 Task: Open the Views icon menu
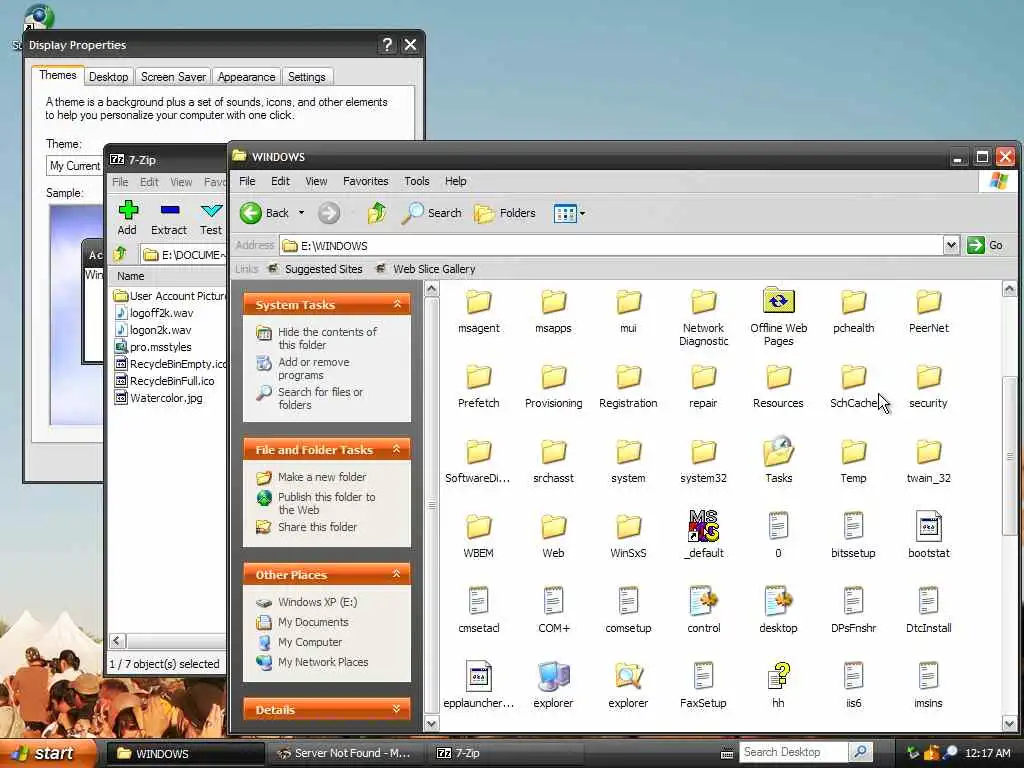point(566,213)
